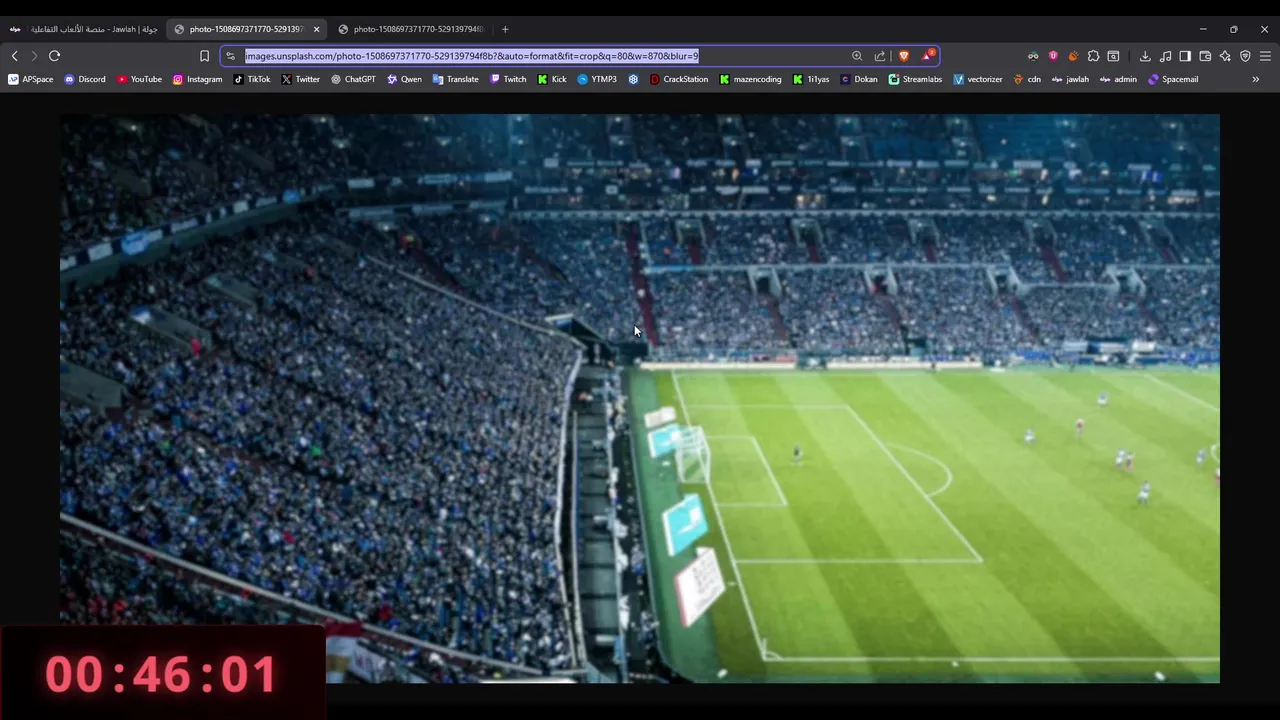Screen dimensions: 1280x720
Task: Close the active photo tab
Action: pyautogui.click(x=316, y=29)
